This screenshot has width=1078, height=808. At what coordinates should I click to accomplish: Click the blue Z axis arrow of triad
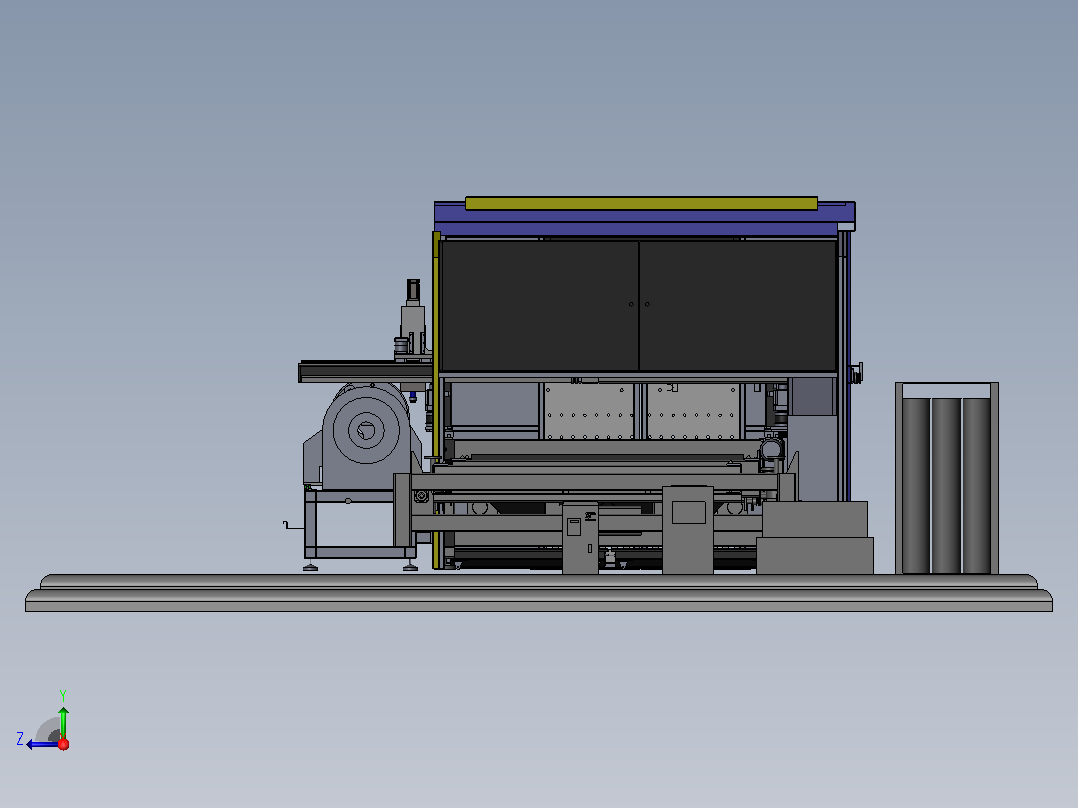pyautogui.click(x=41, y=745)
